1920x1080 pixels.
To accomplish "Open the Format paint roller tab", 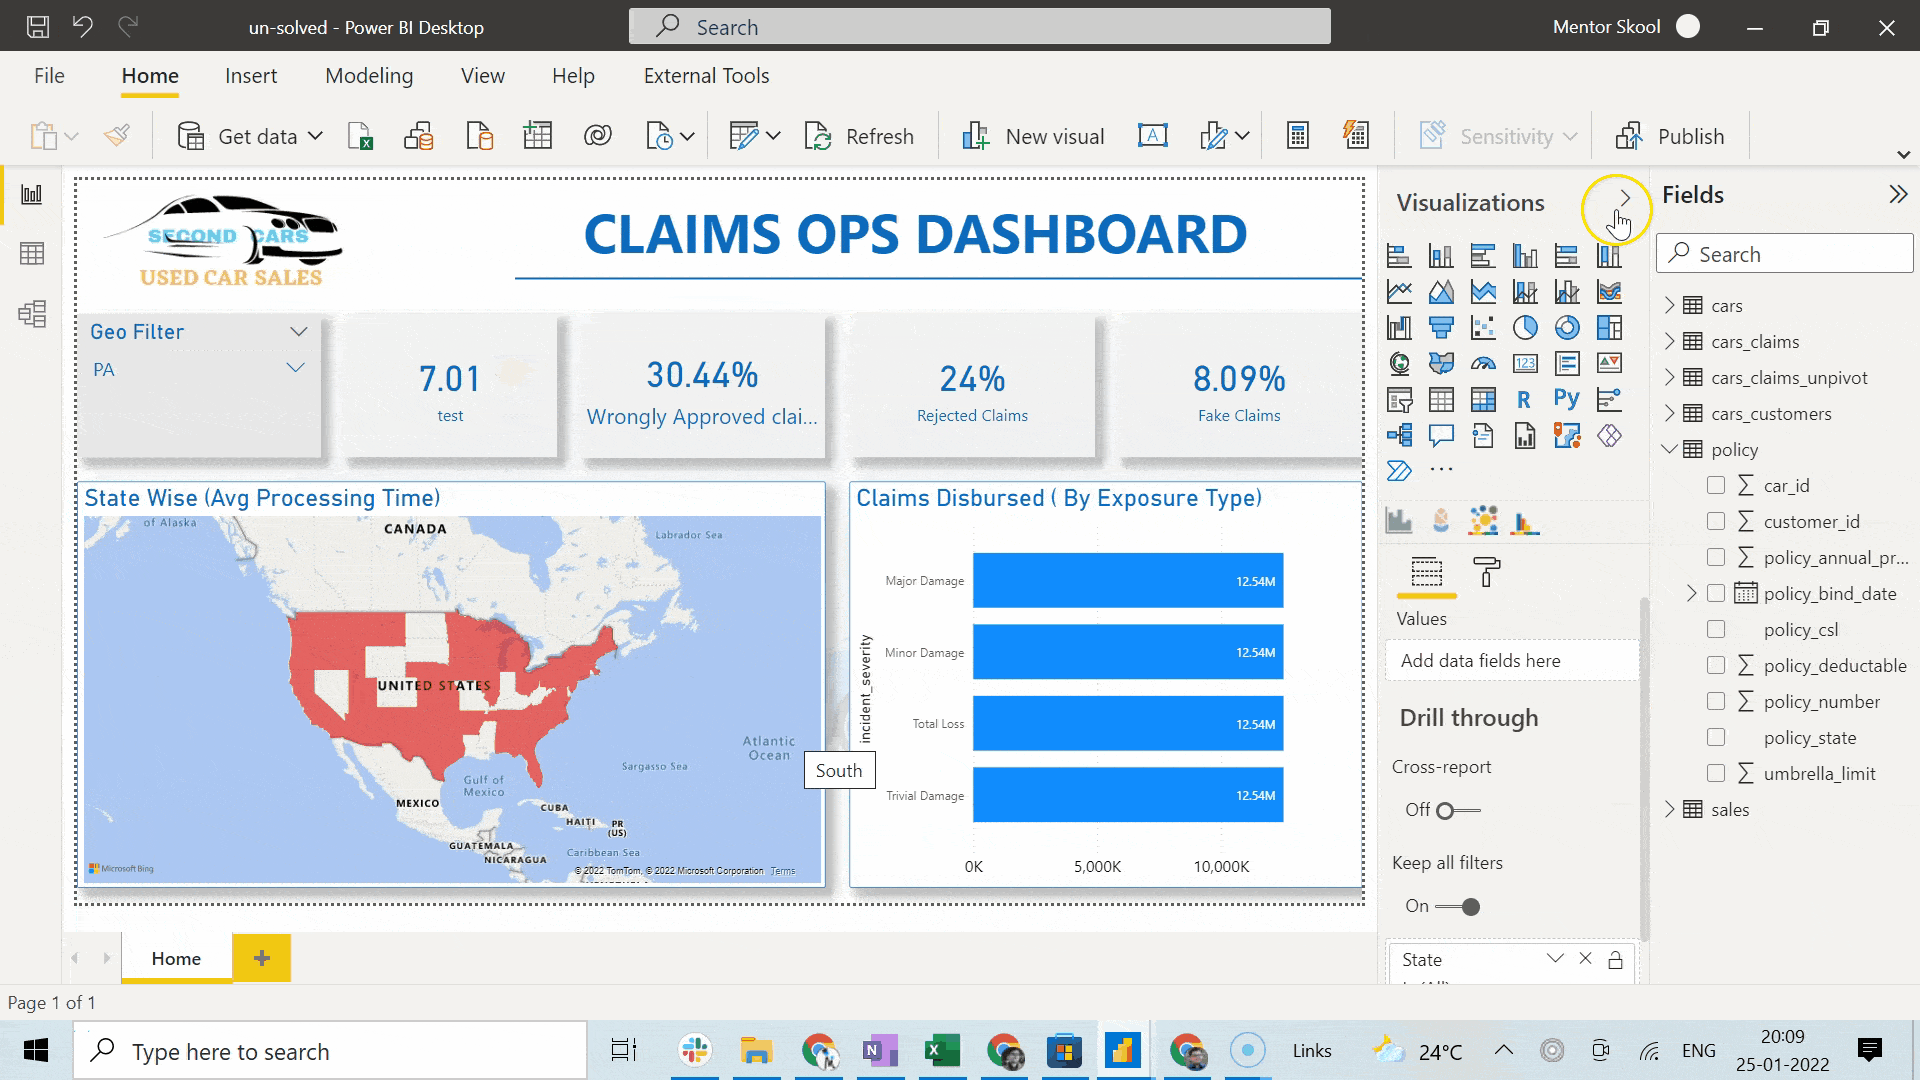I will pos(1487,572).
